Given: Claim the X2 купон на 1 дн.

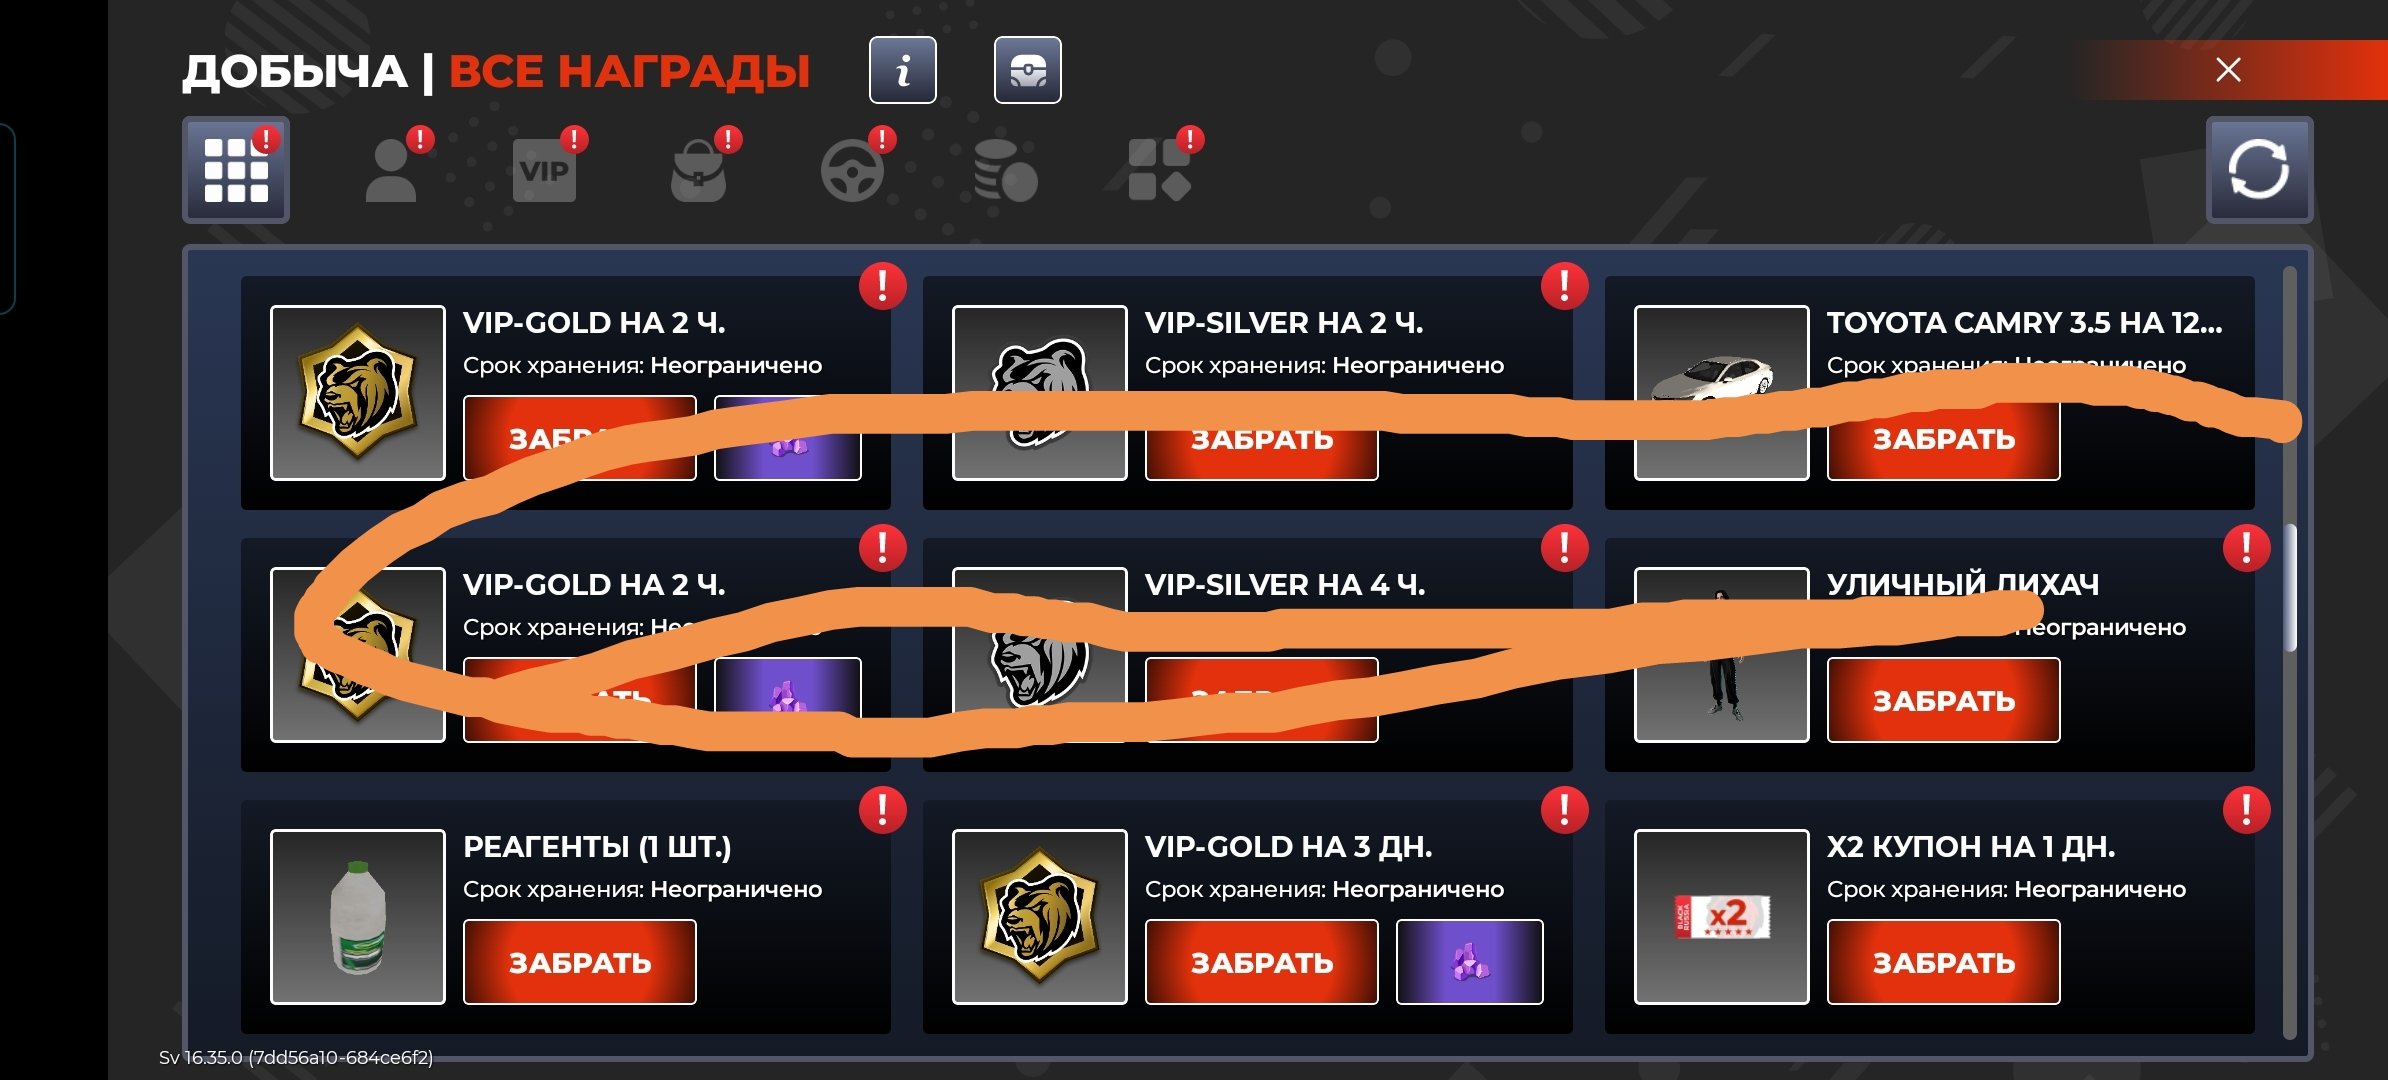Looking at the screenshot, I should [x=1943, y=962].
